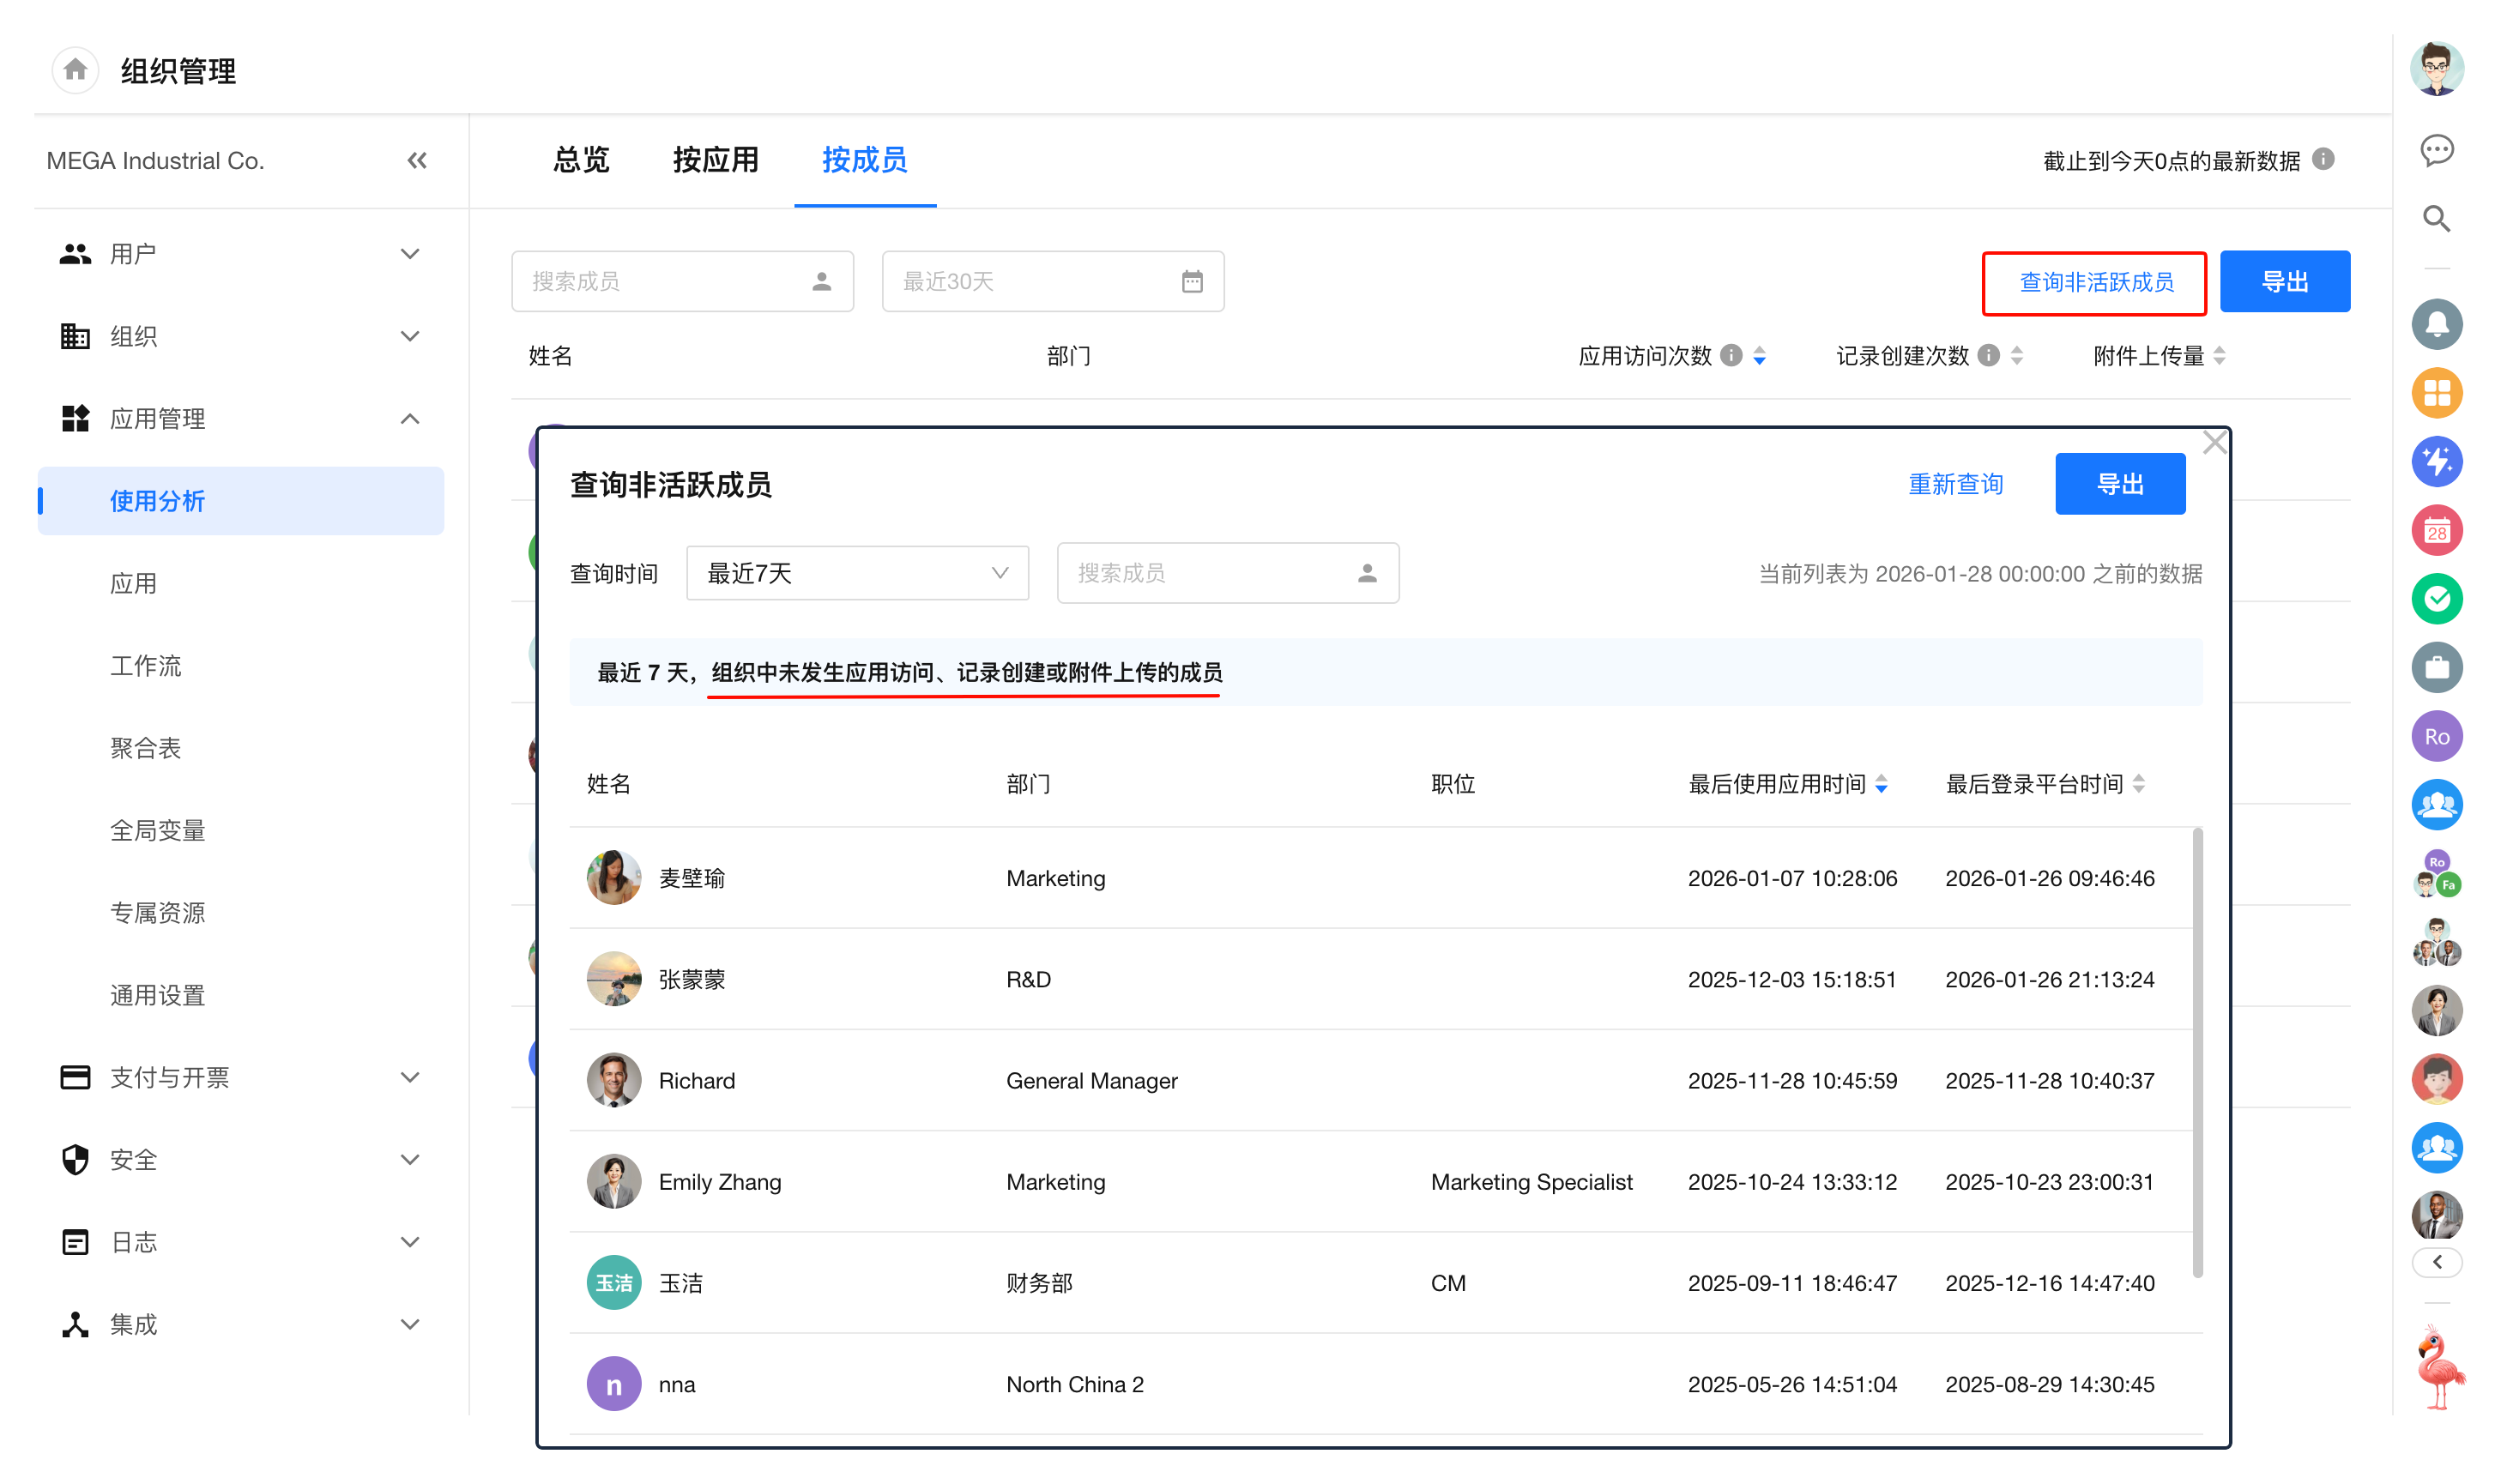Click the 重新查询 link
Screen dimensions: 2507x1484
click(1955, 485)
